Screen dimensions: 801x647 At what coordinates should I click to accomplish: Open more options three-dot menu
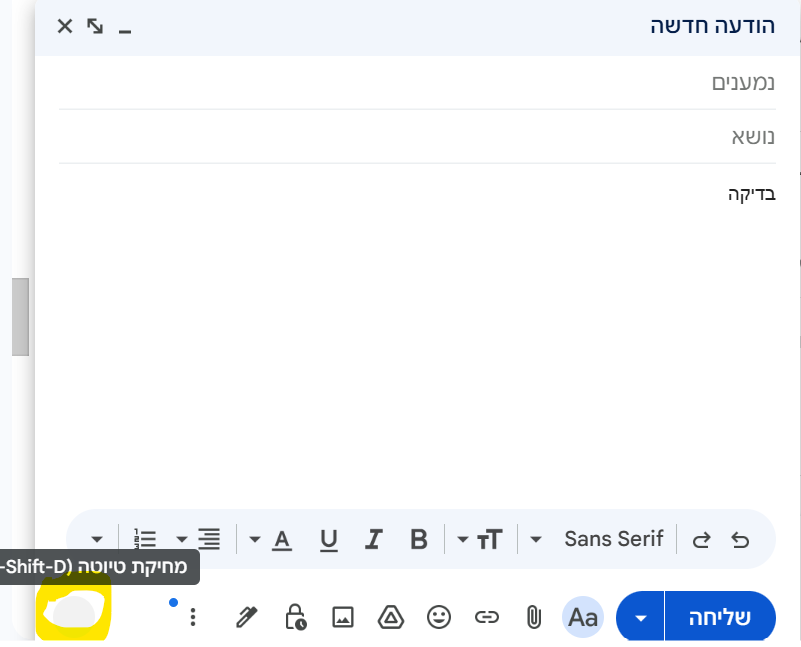click(193, 617)
